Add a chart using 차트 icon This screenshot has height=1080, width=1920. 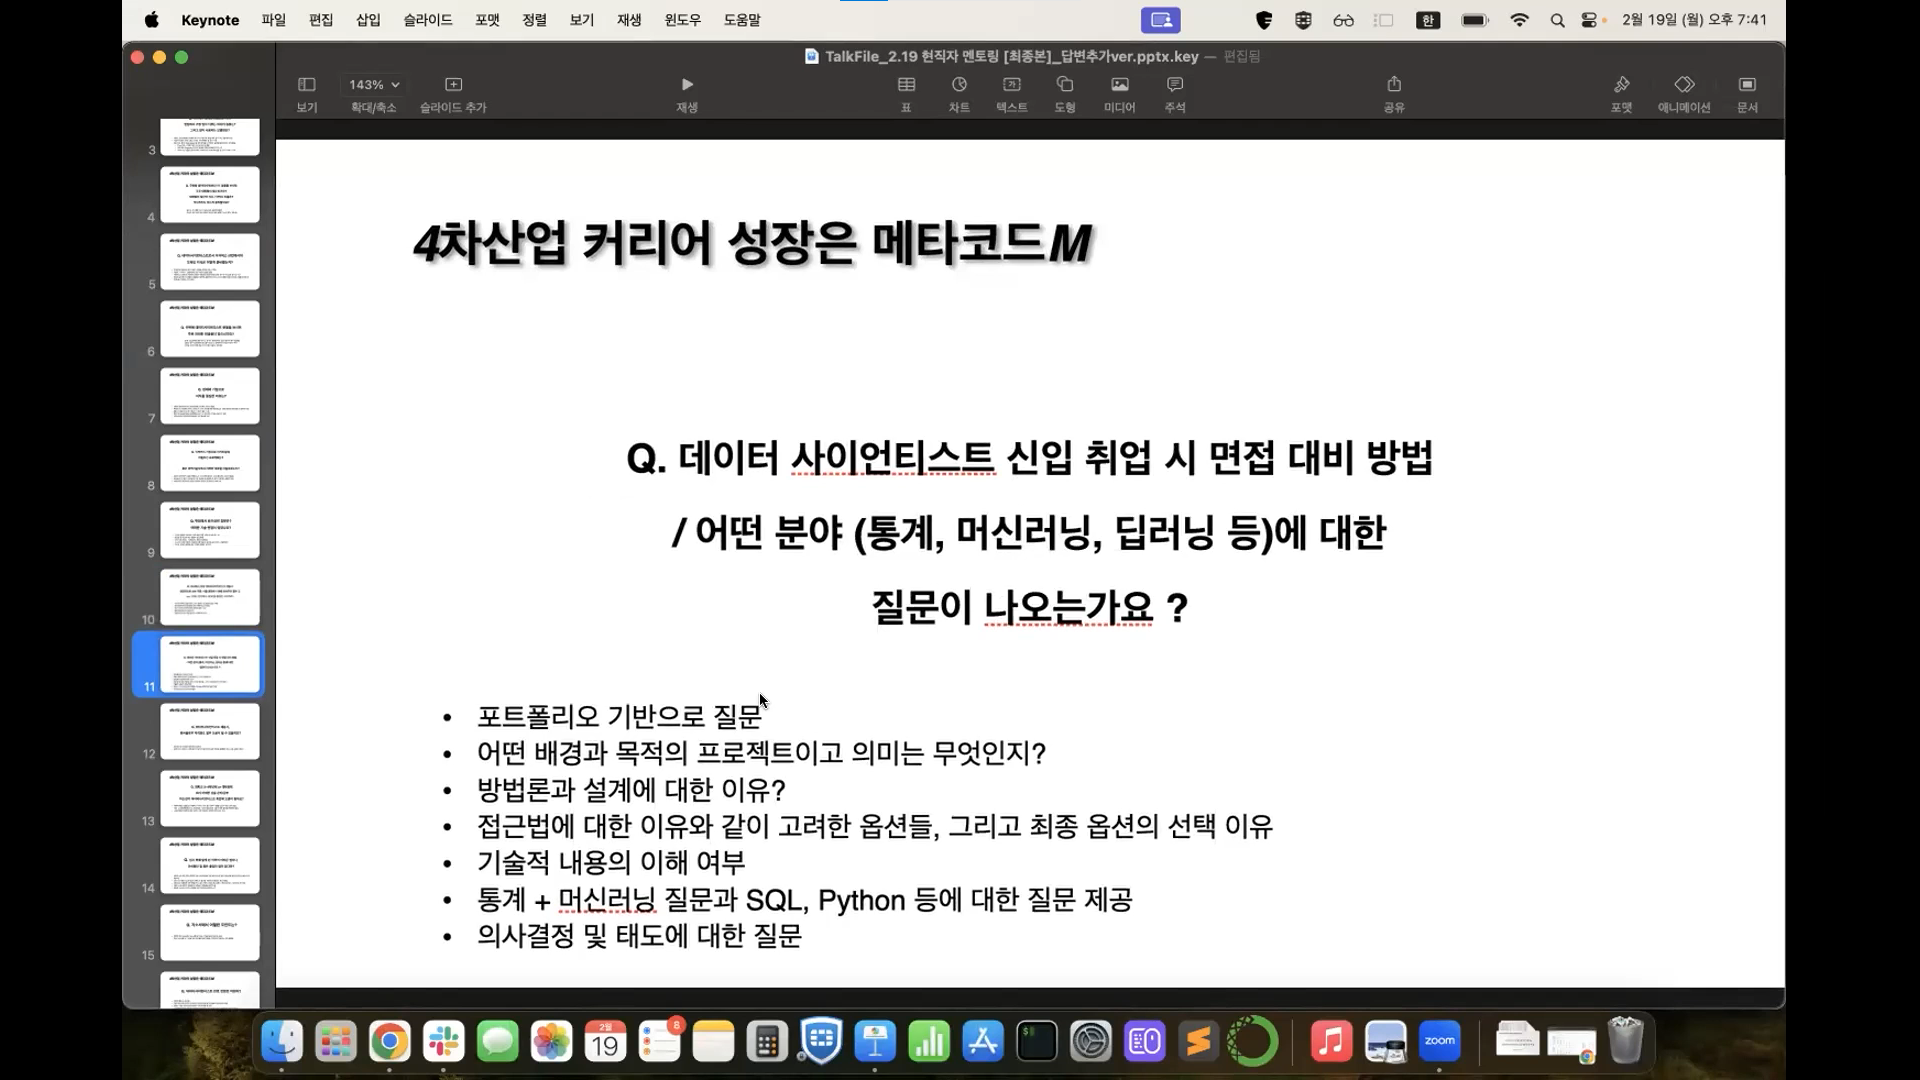pyautogui.click(x=959, y=85)
